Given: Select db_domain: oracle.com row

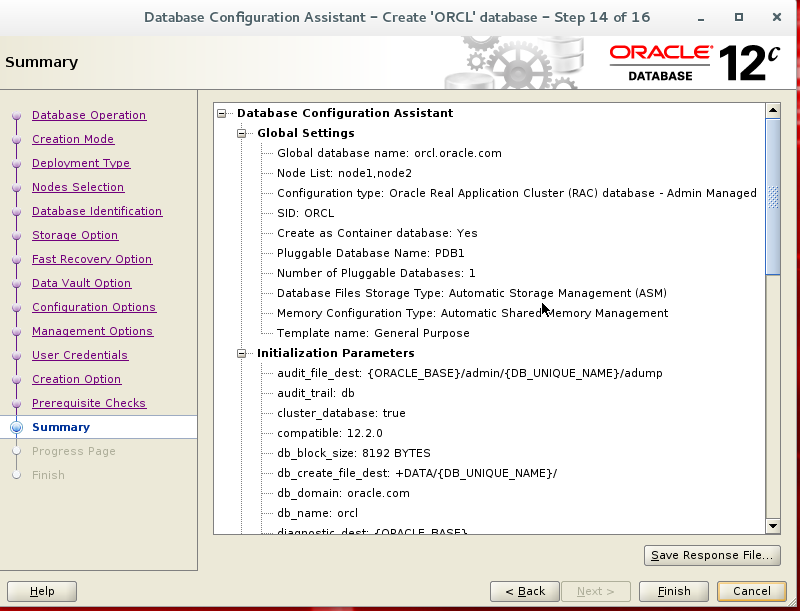Looking at the screenshot, I should [343, 493].
